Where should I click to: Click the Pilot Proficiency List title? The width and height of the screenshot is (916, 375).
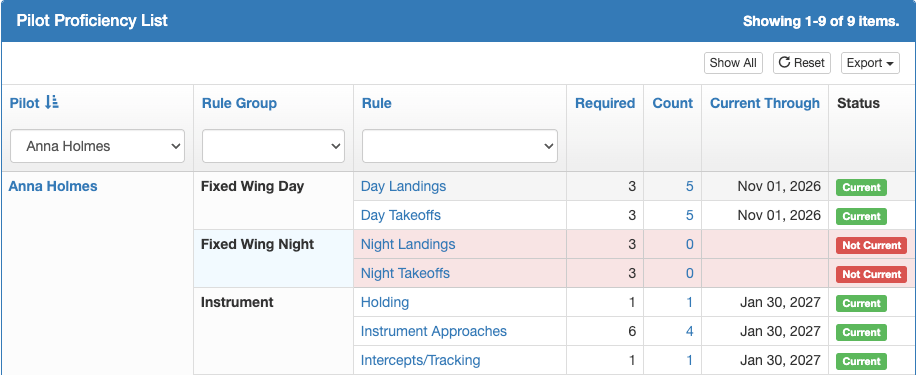pyautogui.click(x=92, y=21)
